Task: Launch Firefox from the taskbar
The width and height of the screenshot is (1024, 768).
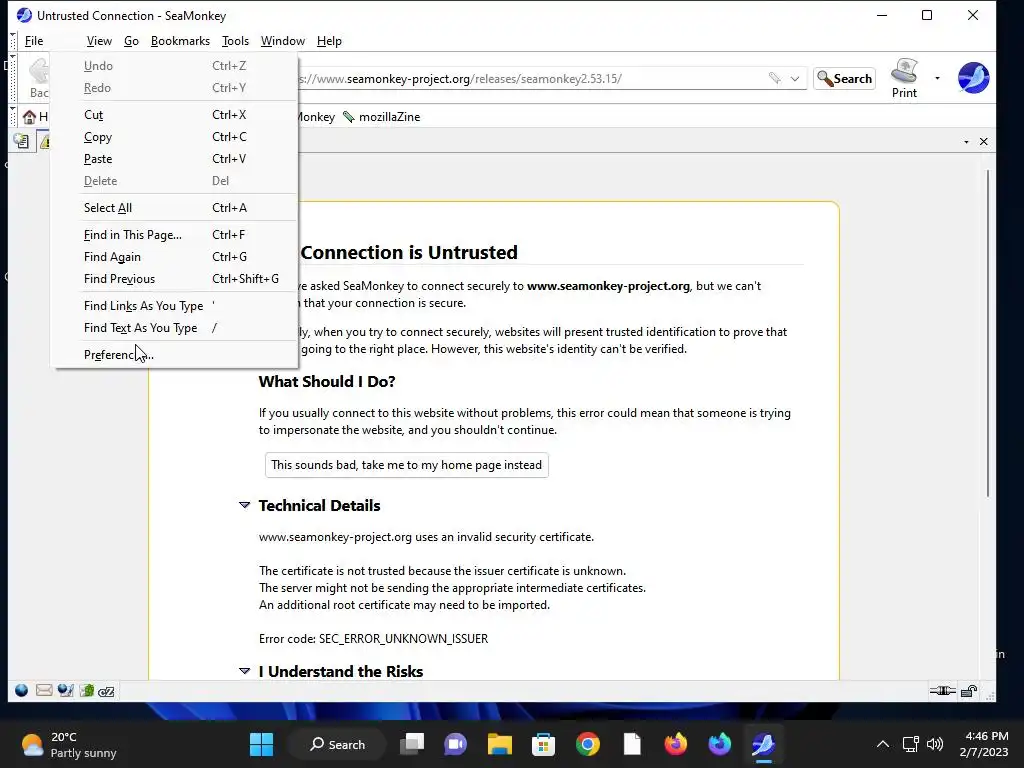Action: tap(676, 744)
